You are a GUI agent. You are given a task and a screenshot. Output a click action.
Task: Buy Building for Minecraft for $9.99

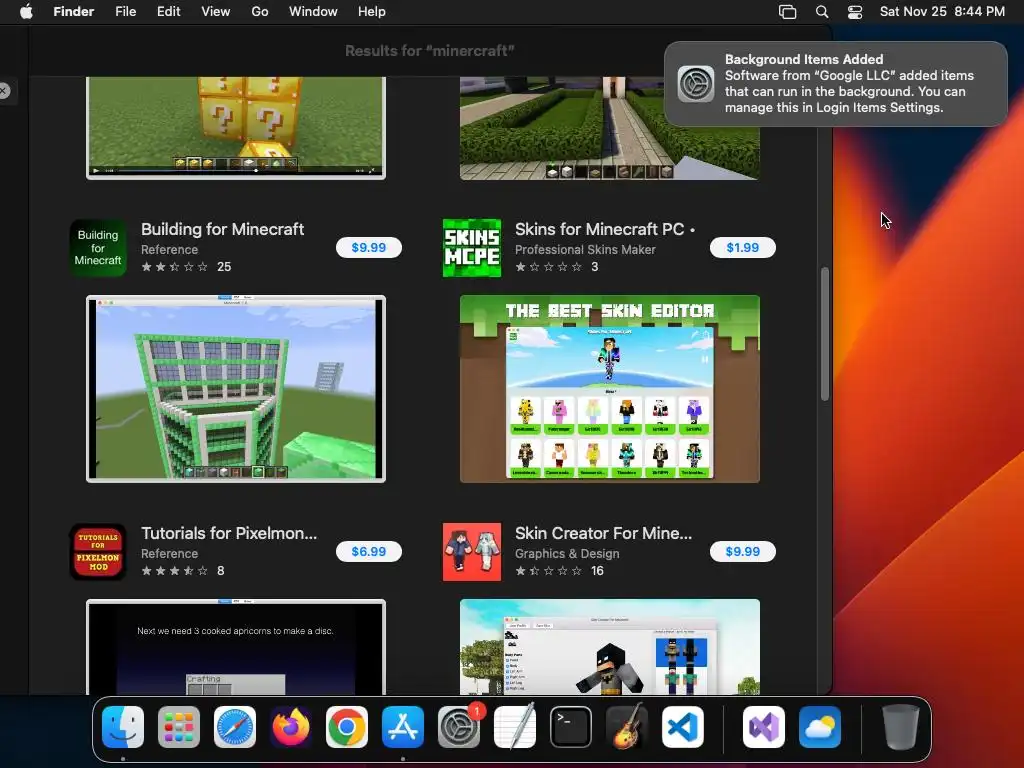[x=369, y=248]
